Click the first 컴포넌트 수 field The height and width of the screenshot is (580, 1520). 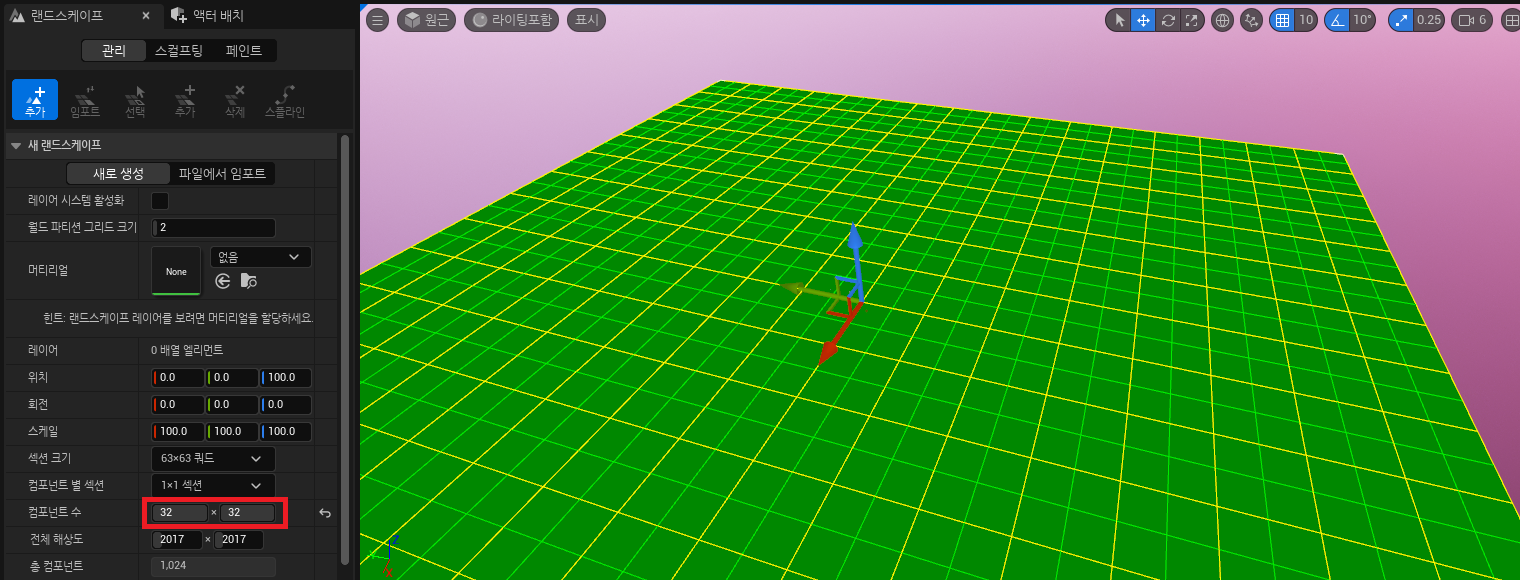click(x=179, y=513)
